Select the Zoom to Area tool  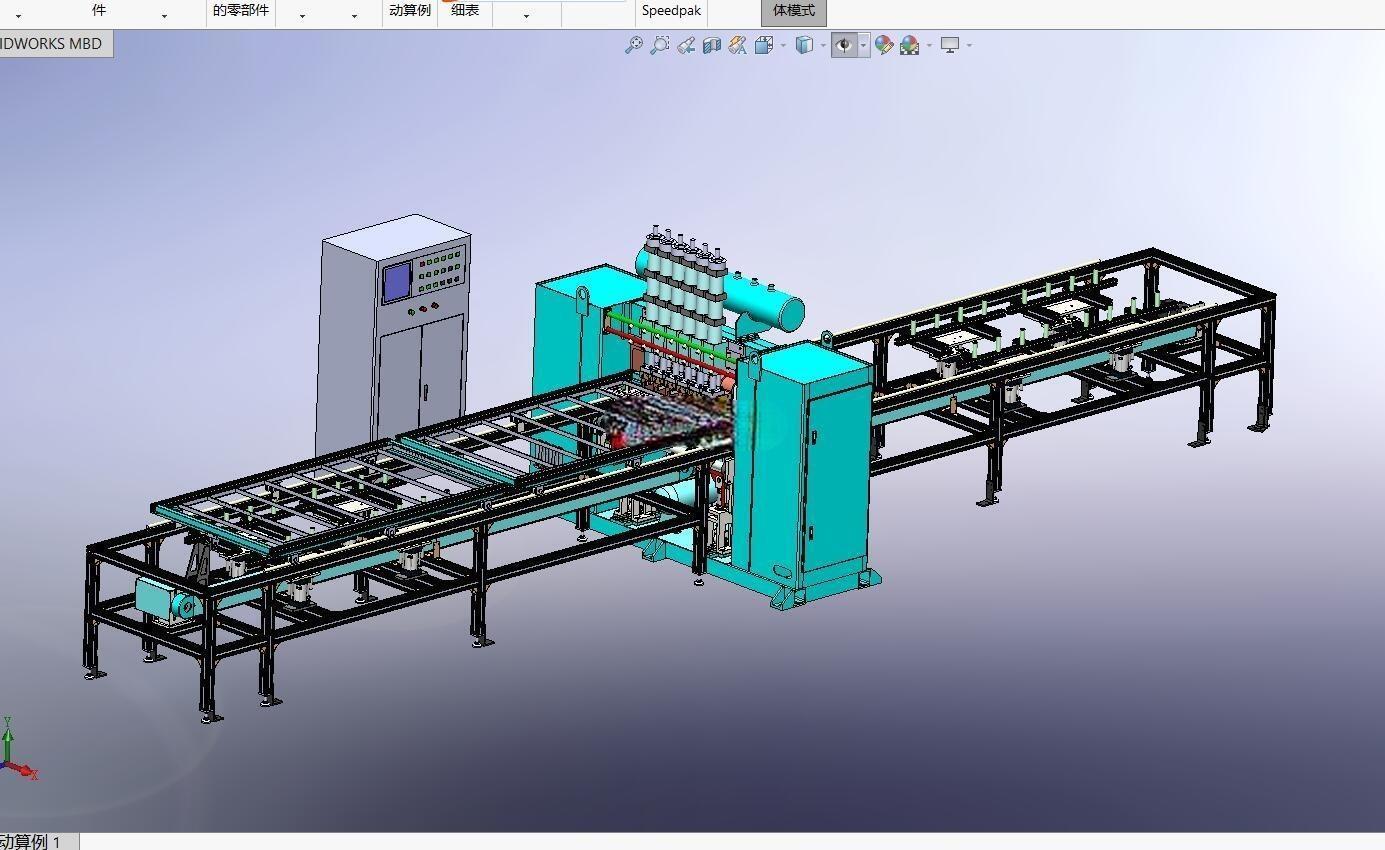pyautogui.click(x=659, y=45)
